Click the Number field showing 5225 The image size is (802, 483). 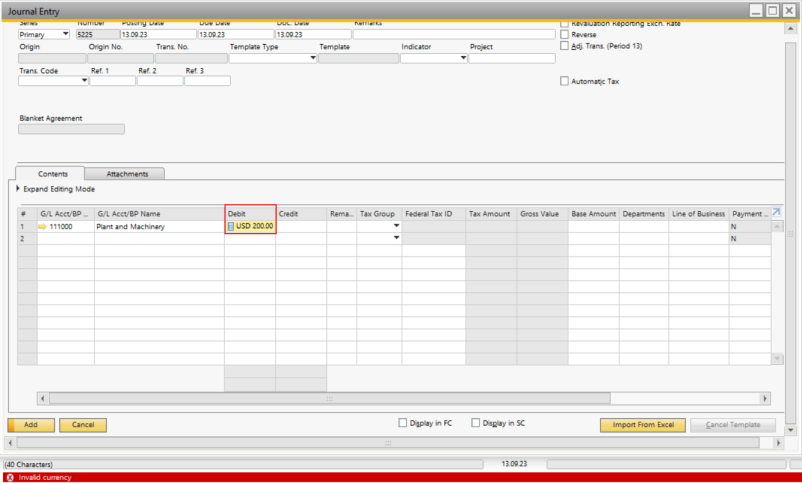click(97, 34)
